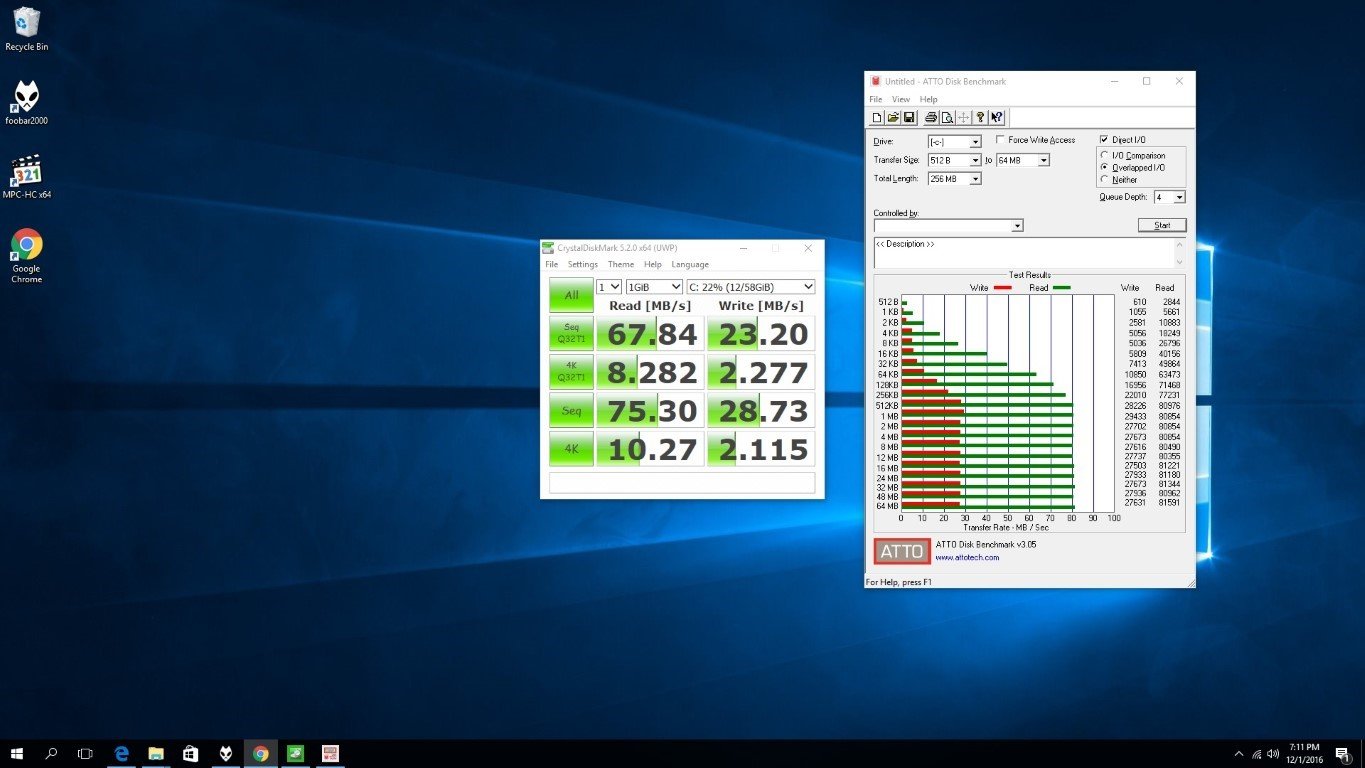Screen dimensions: 1365x768
Task: Open the Recycle Bin desktop icon
Action: (x=27, y=29)
